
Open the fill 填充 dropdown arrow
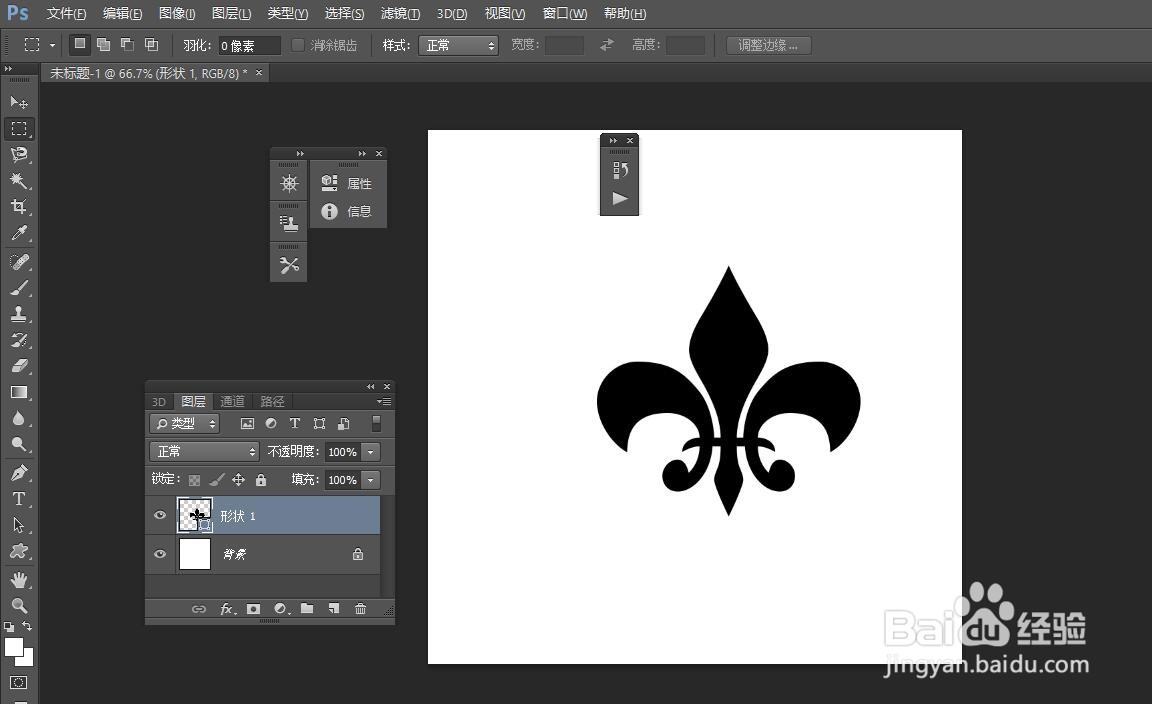click(x=371, y=480)
